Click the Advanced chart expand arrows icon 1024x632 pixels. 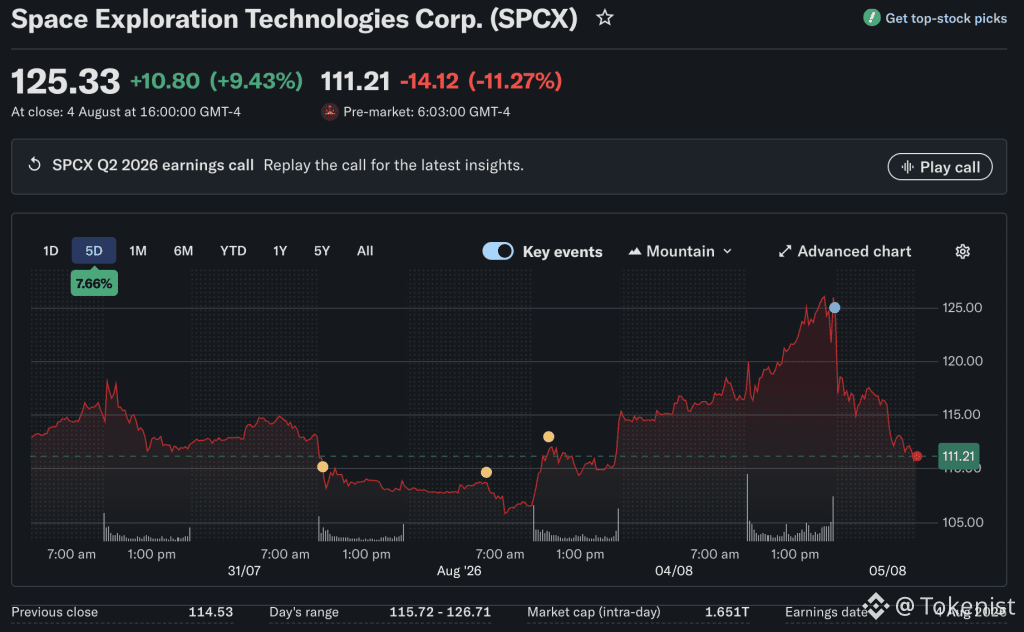click(x=784, y=251)
